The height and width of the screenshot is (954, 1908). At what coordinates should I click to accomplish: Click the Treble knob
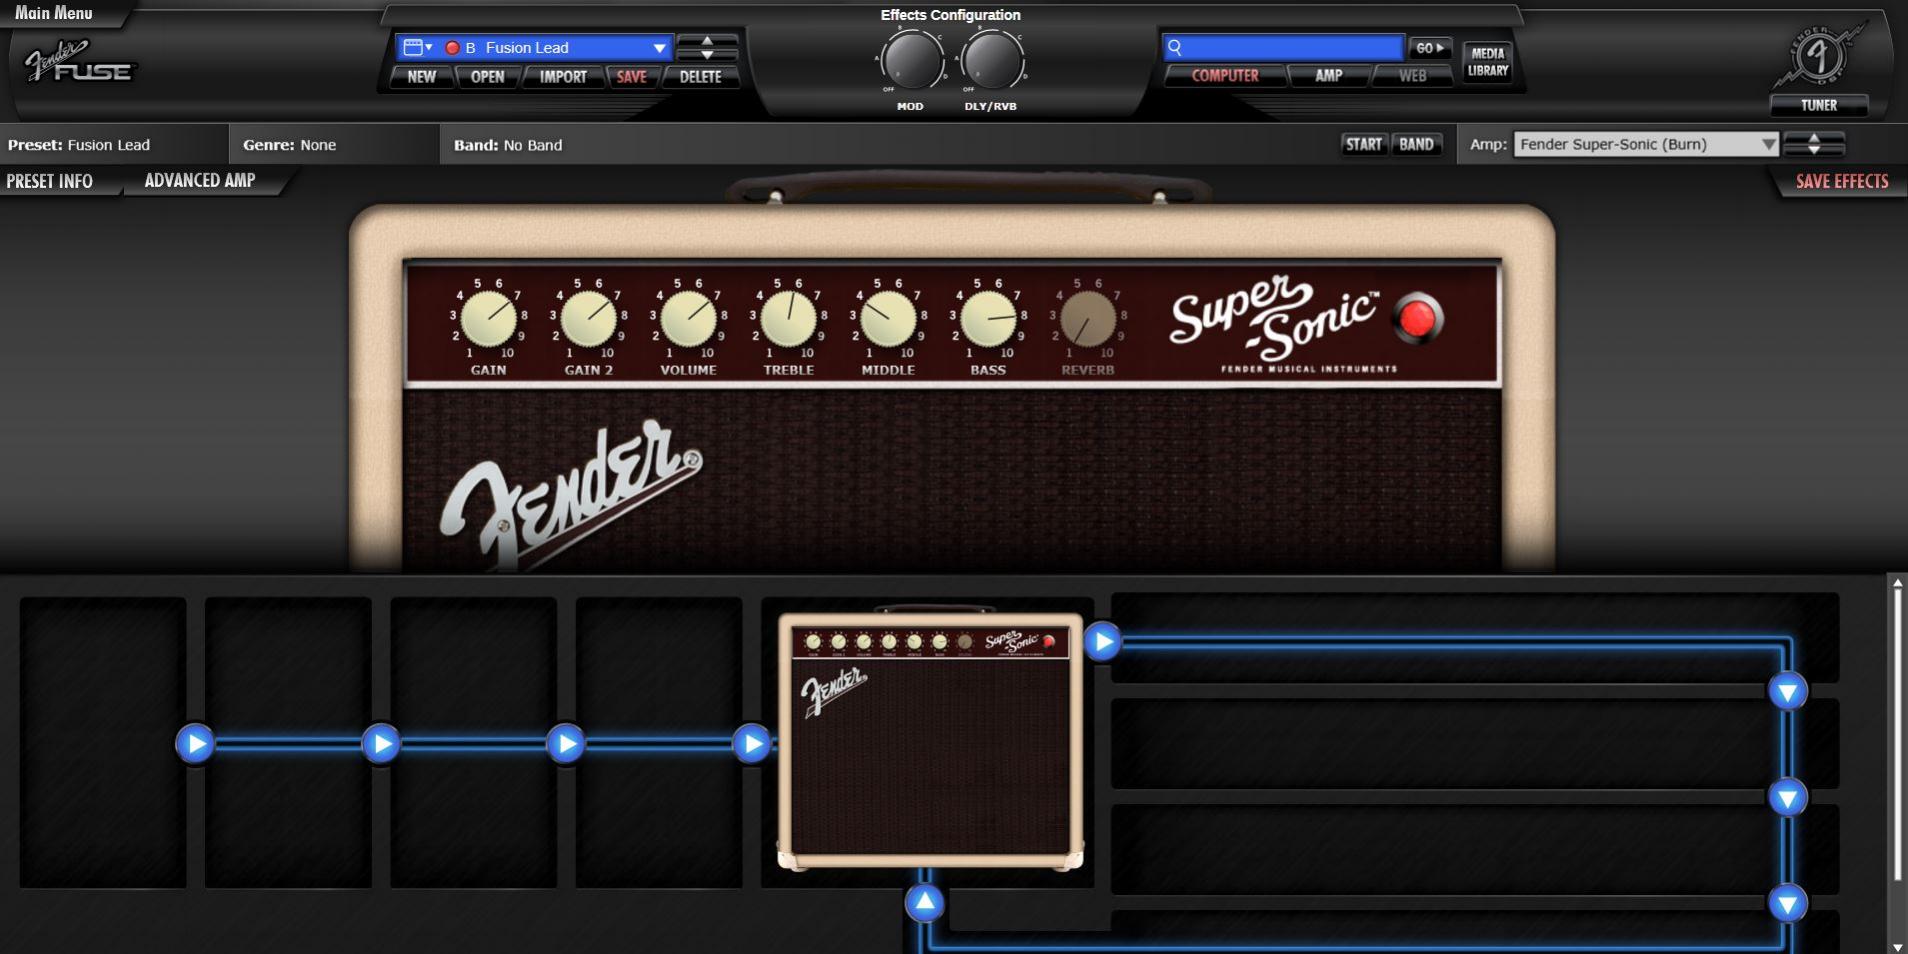(789, 319)
